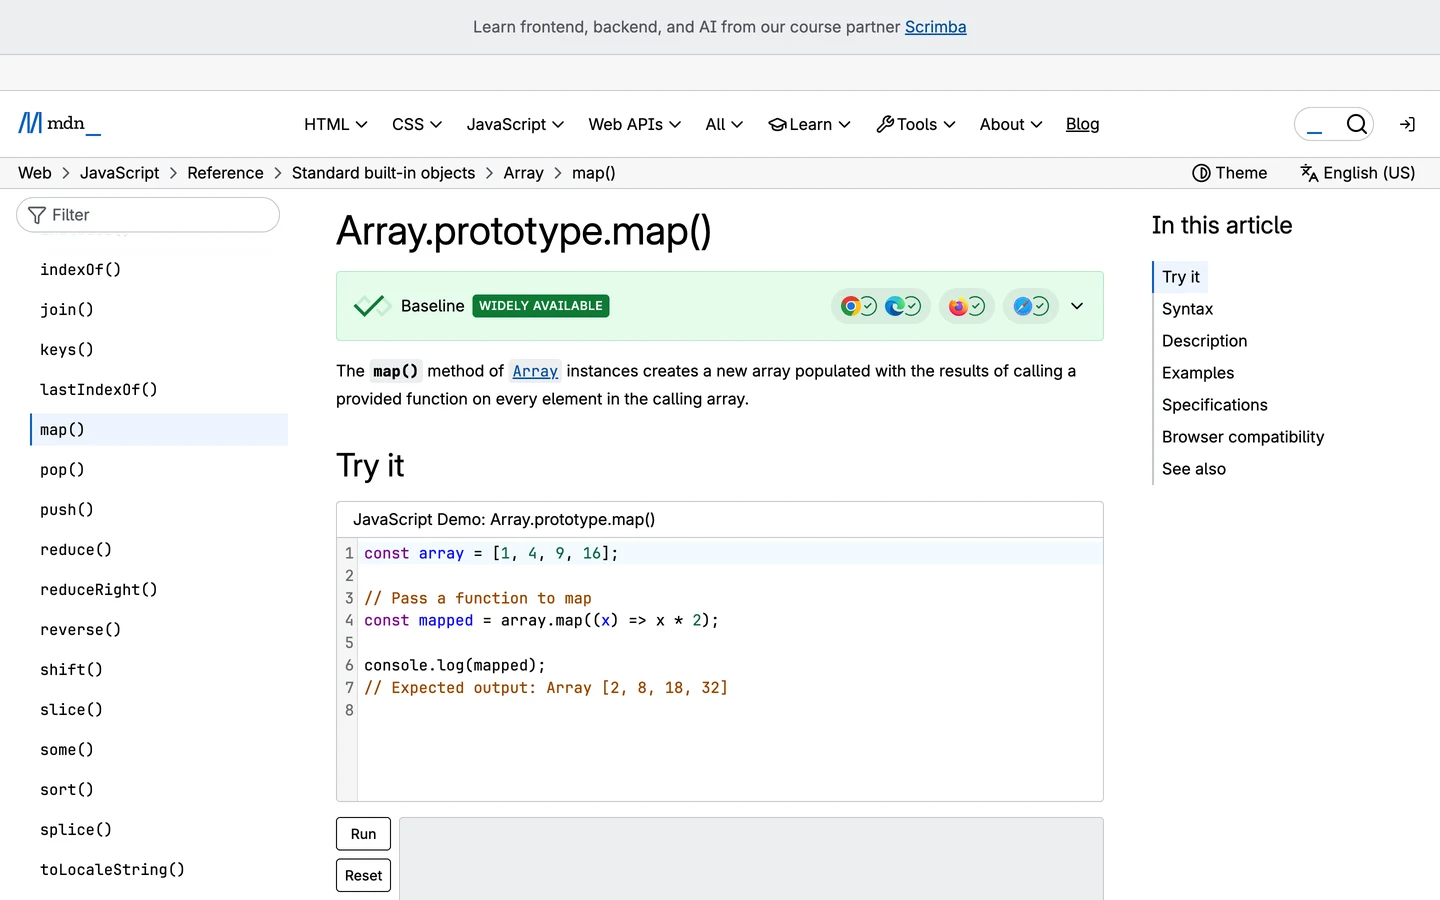Screen dimensions: 1440x900
Task: Open reduce() in the sidebar
Action: click(x=76, y=550)
